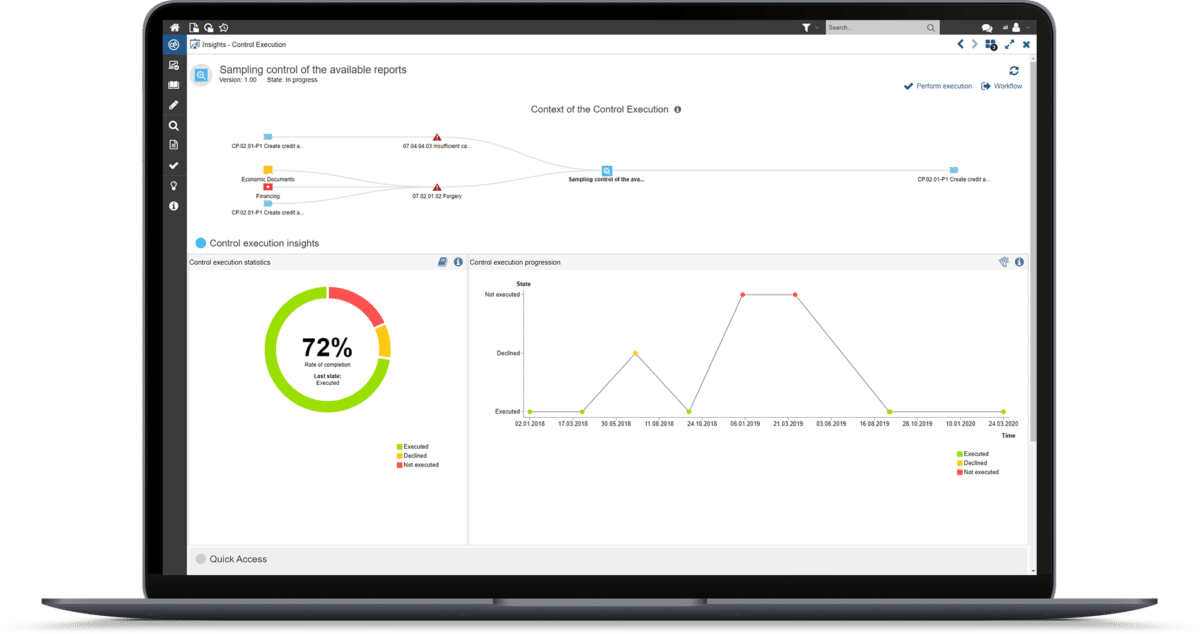
Task: Open the filter dropdown arrow in top bar
Action: pos(817,27)
